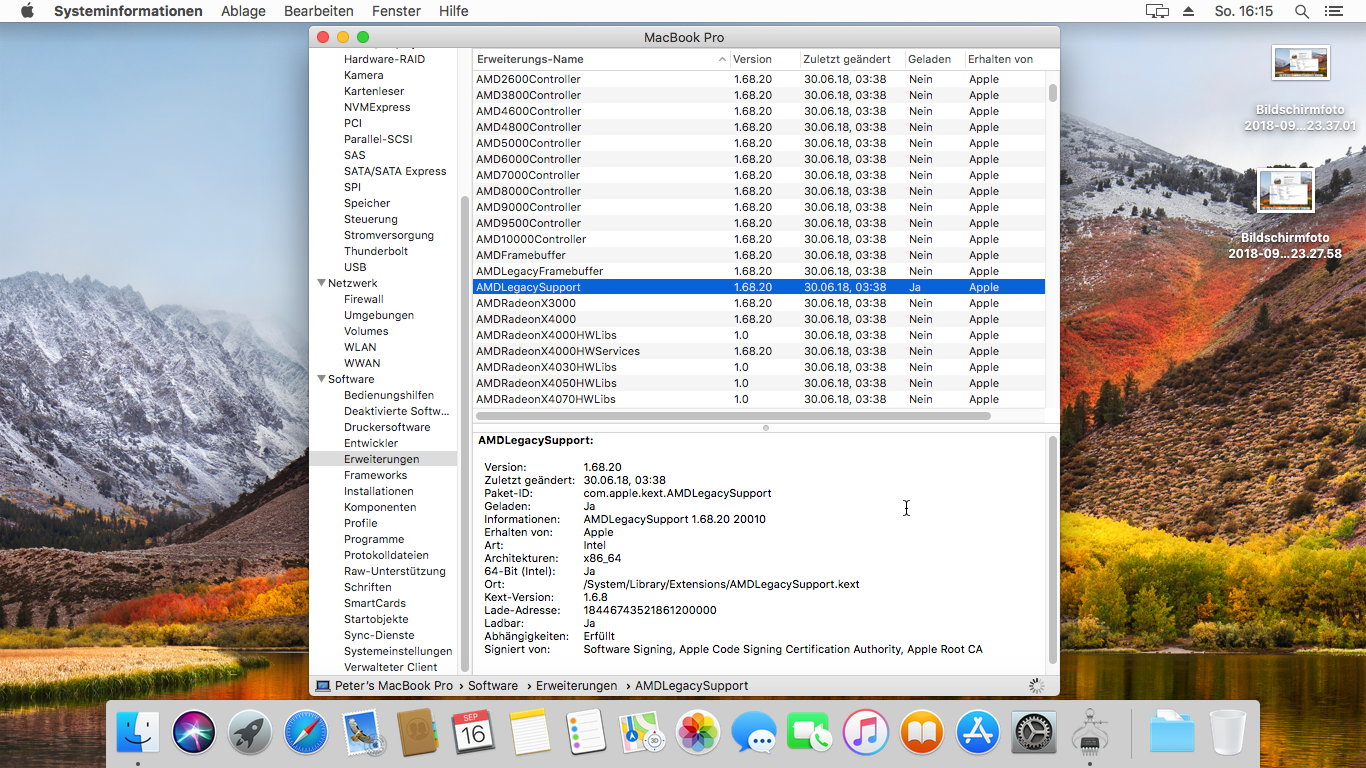
Task: Launch Siri from the Dock
Action: pyautogui.click(x=194, y=734)
